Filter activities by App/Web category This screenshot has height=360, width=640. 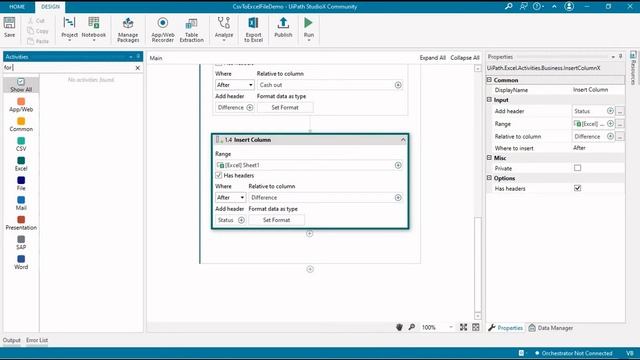pyautogui.click(x=21, y=105)
